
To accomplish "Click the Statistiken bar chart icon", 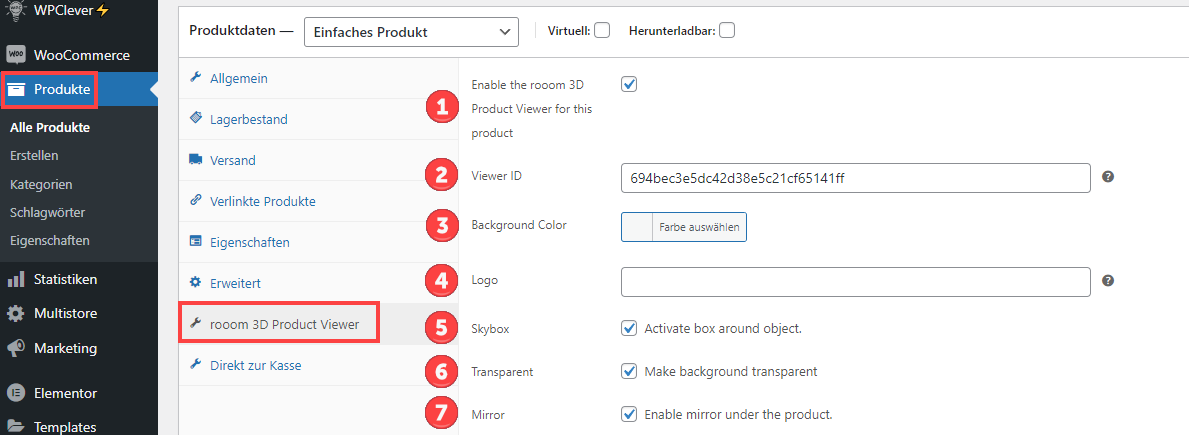I will [x=16, y=280].
